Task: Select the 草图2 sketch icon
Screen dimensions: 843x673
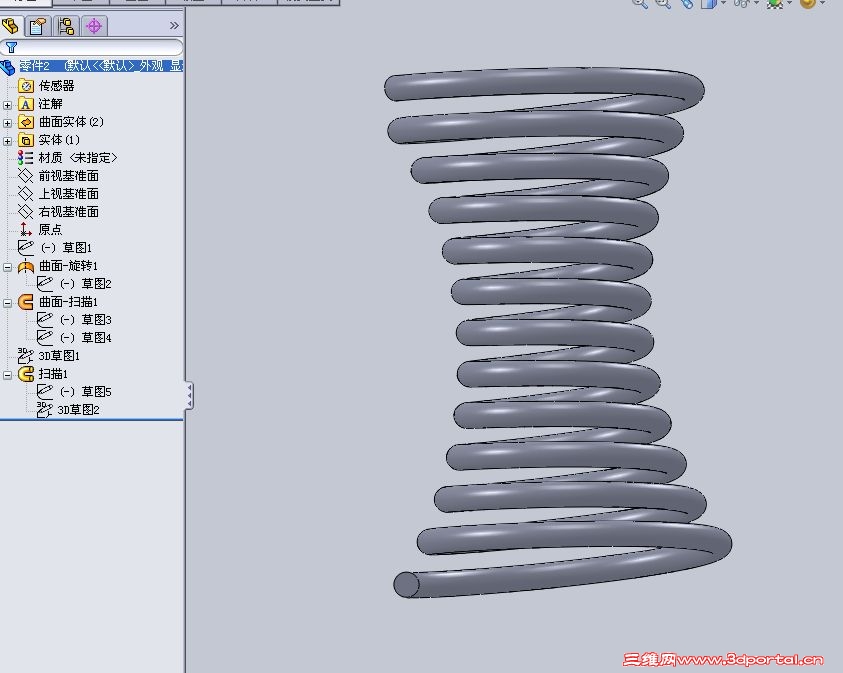Action: pos(45,283)
